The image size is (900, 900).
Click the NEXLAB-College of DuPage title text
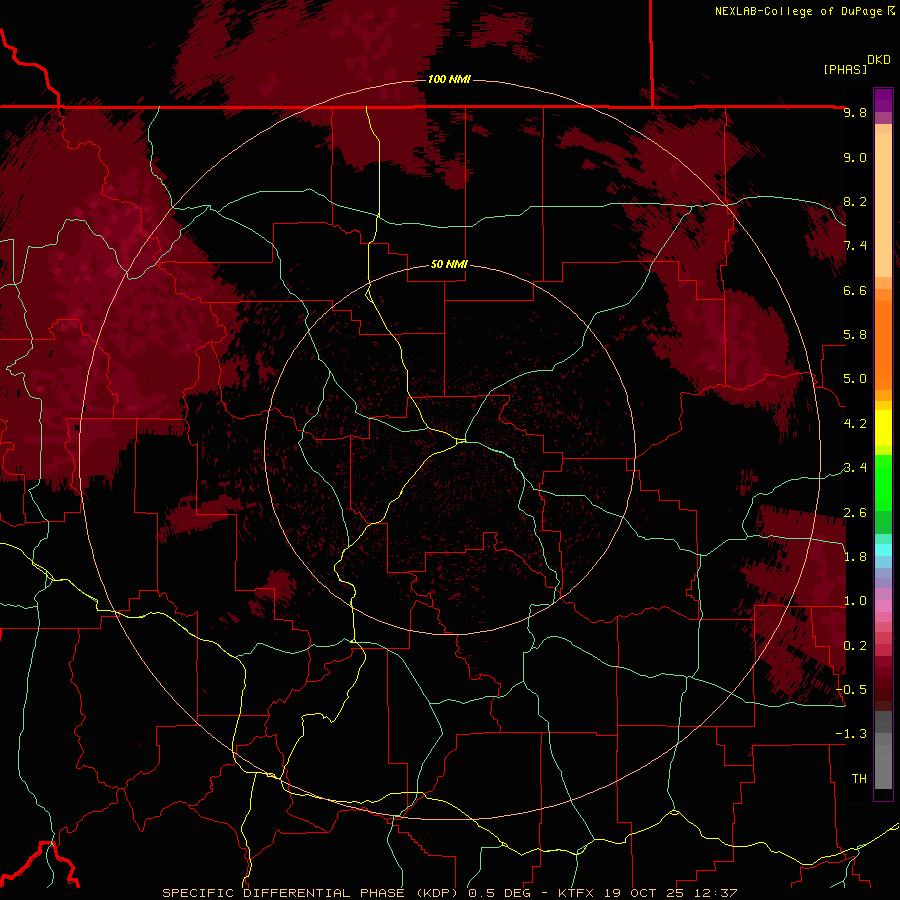[798, 11]
